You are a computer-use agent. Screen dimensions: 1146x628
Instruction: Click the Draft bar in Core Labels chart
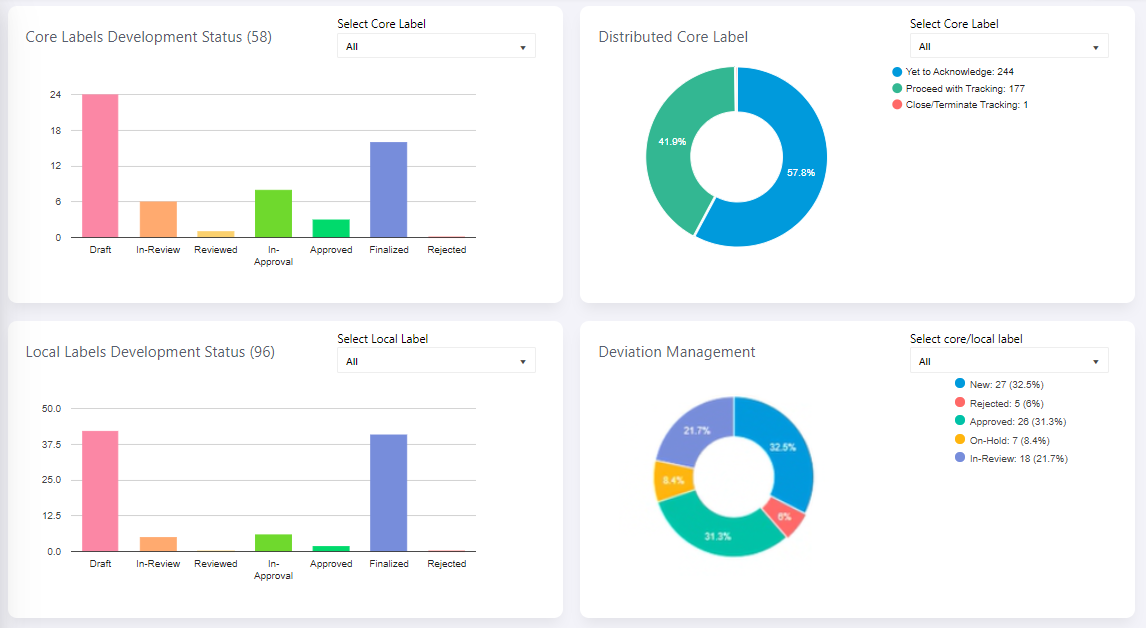click(100, 166)
